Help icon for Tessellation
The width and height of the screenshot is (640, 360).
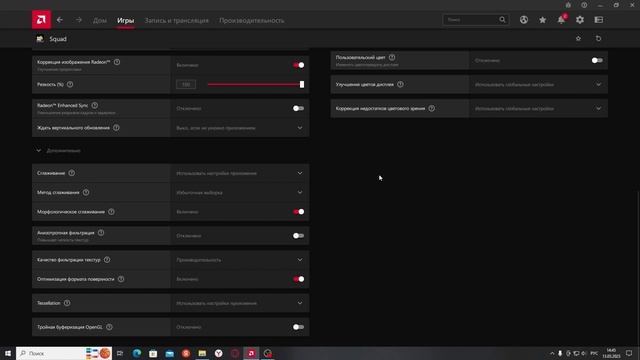[67, 303]
